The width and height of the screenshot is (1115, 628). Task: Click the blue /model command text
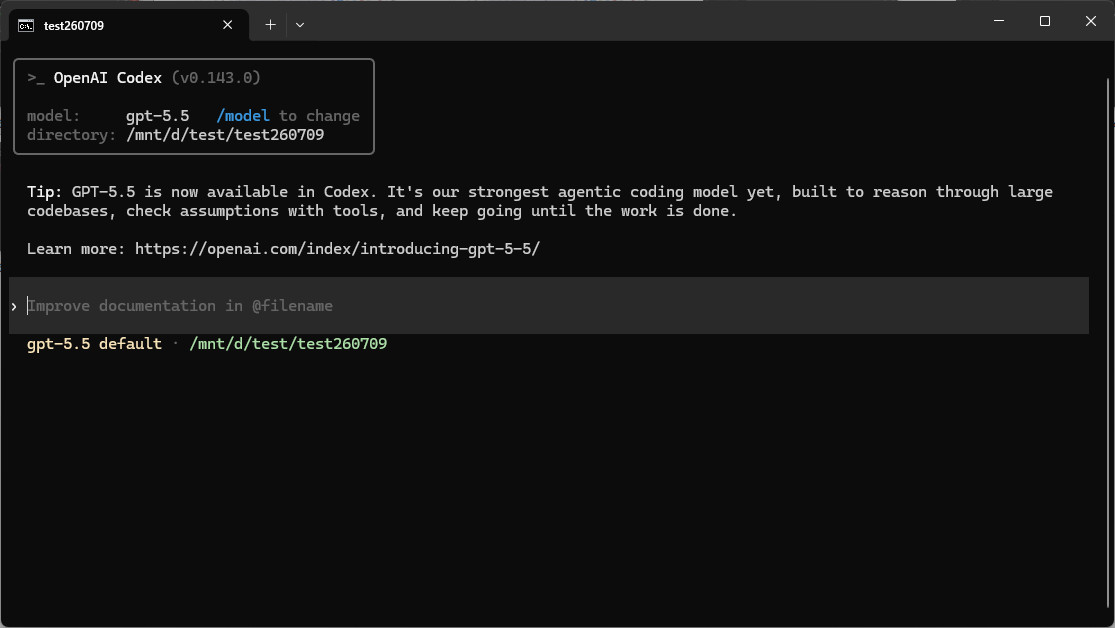[x=243, y=116]
